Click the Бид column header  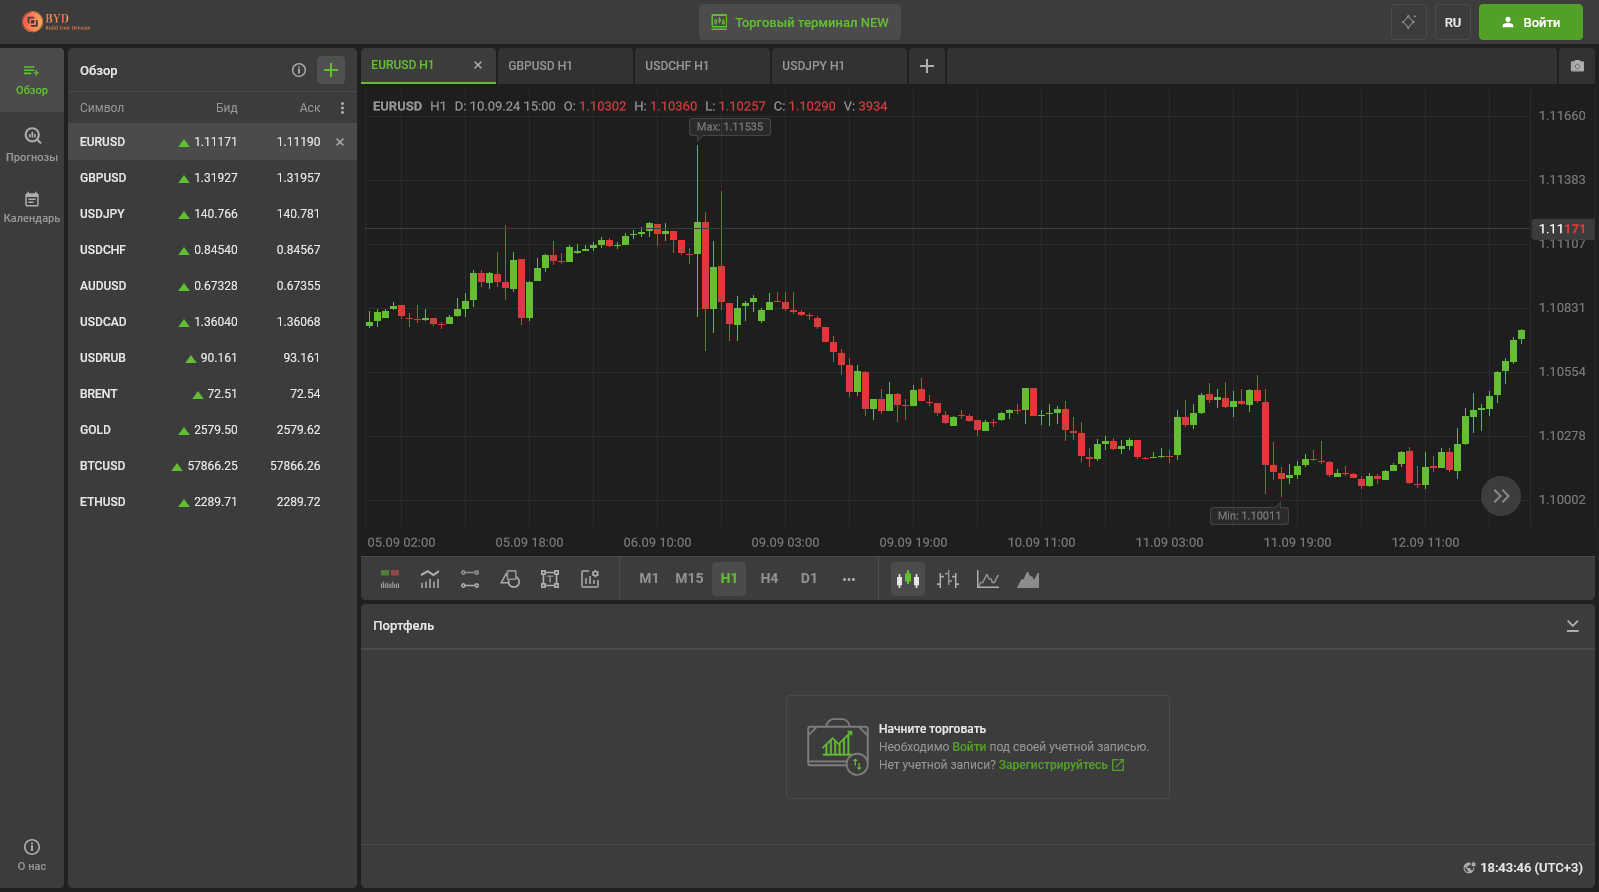227,108
